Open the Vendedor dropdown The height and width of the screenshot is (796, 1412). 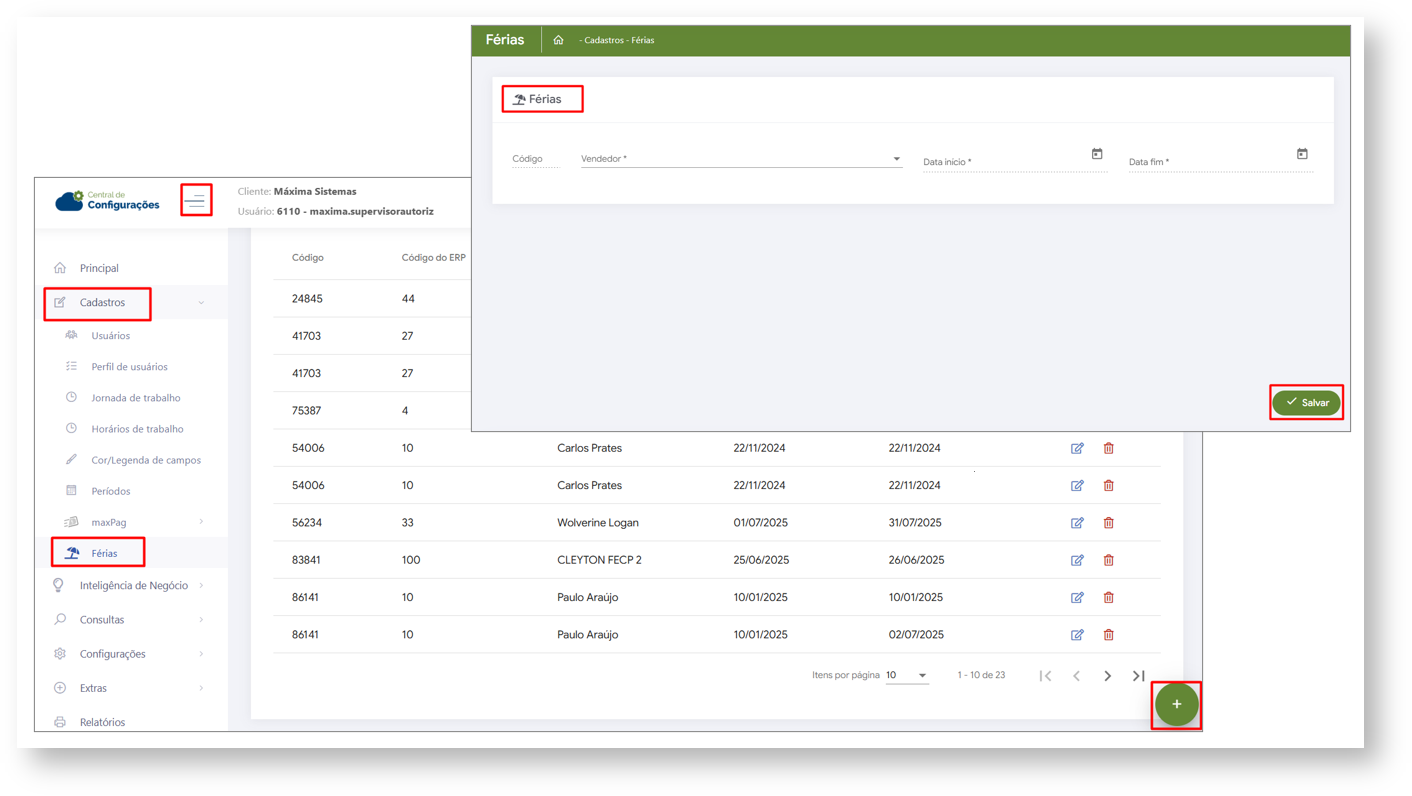[740, 159]
